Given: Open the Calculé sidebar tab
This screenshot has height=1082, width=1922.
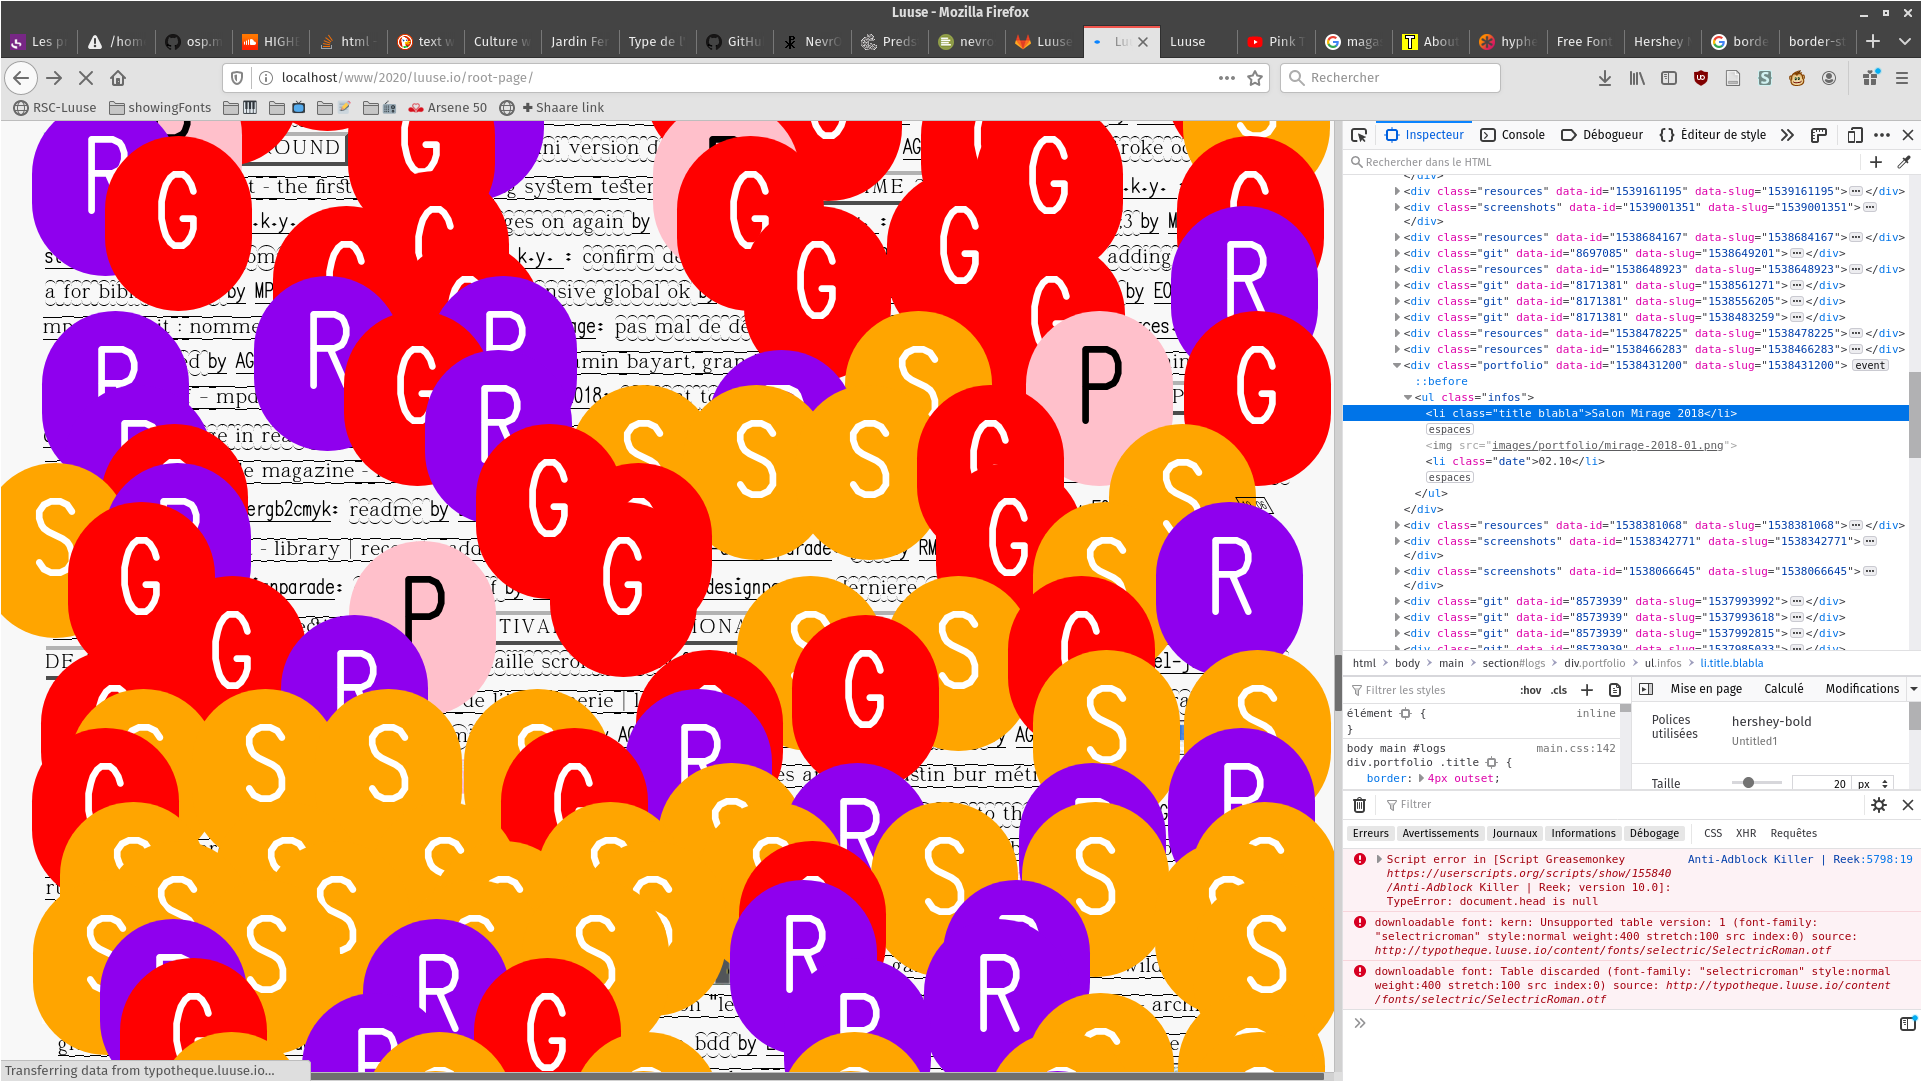Looking at the screenshot, I should click(1783, 689).
